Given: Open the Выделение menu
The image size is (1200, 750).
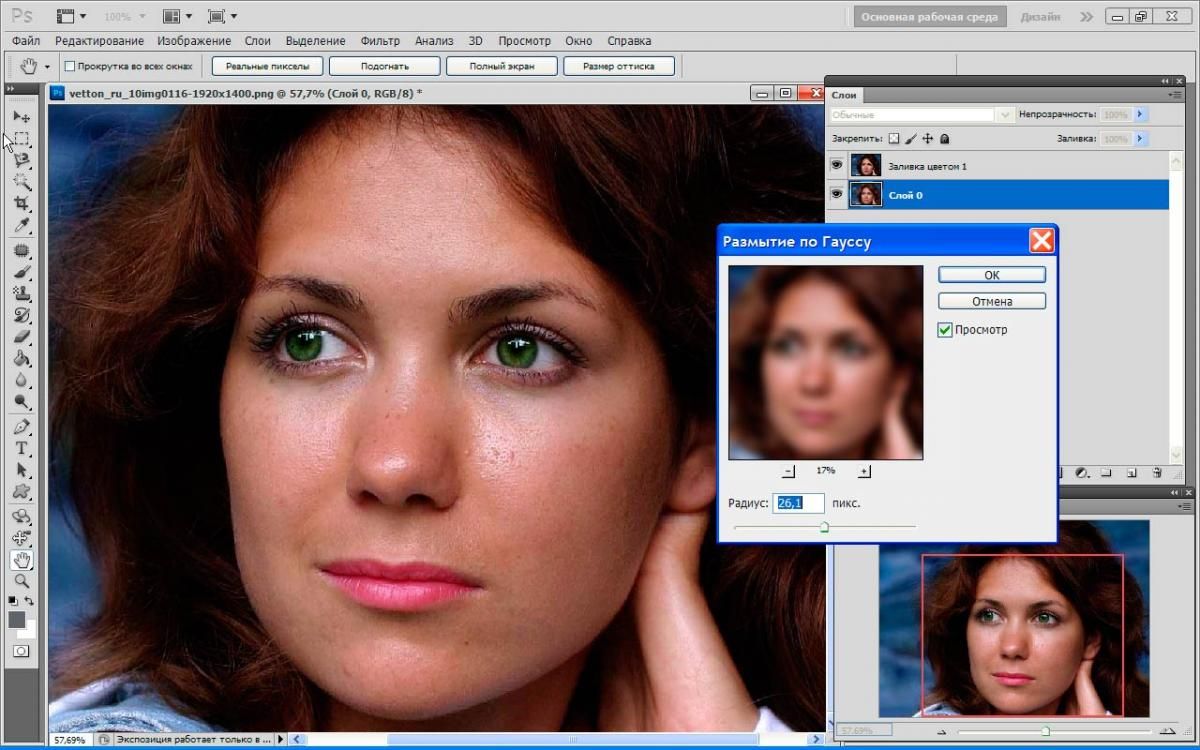Looking at the screenshot, I should coord(315,41).
